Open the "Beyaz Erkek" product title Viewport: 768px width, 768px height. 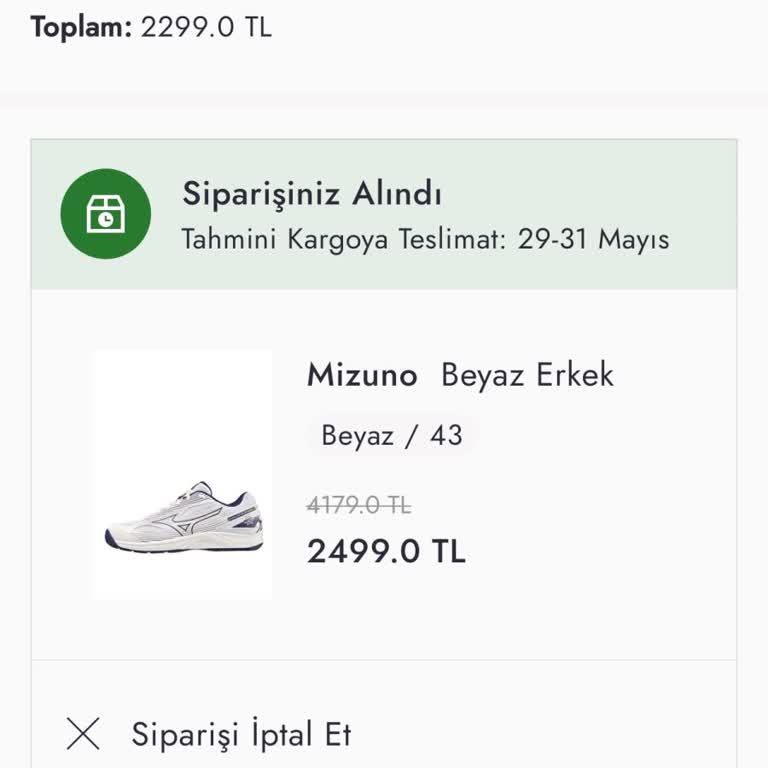click(527, 375)
